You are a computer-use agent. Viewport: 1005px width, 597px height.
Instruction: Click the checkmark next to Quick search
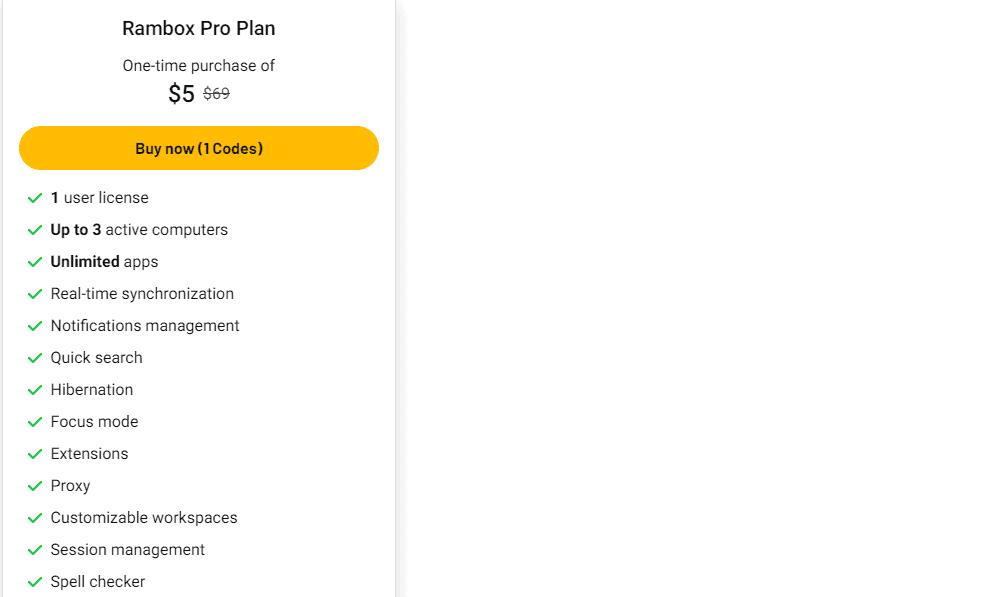pos(35,358)
